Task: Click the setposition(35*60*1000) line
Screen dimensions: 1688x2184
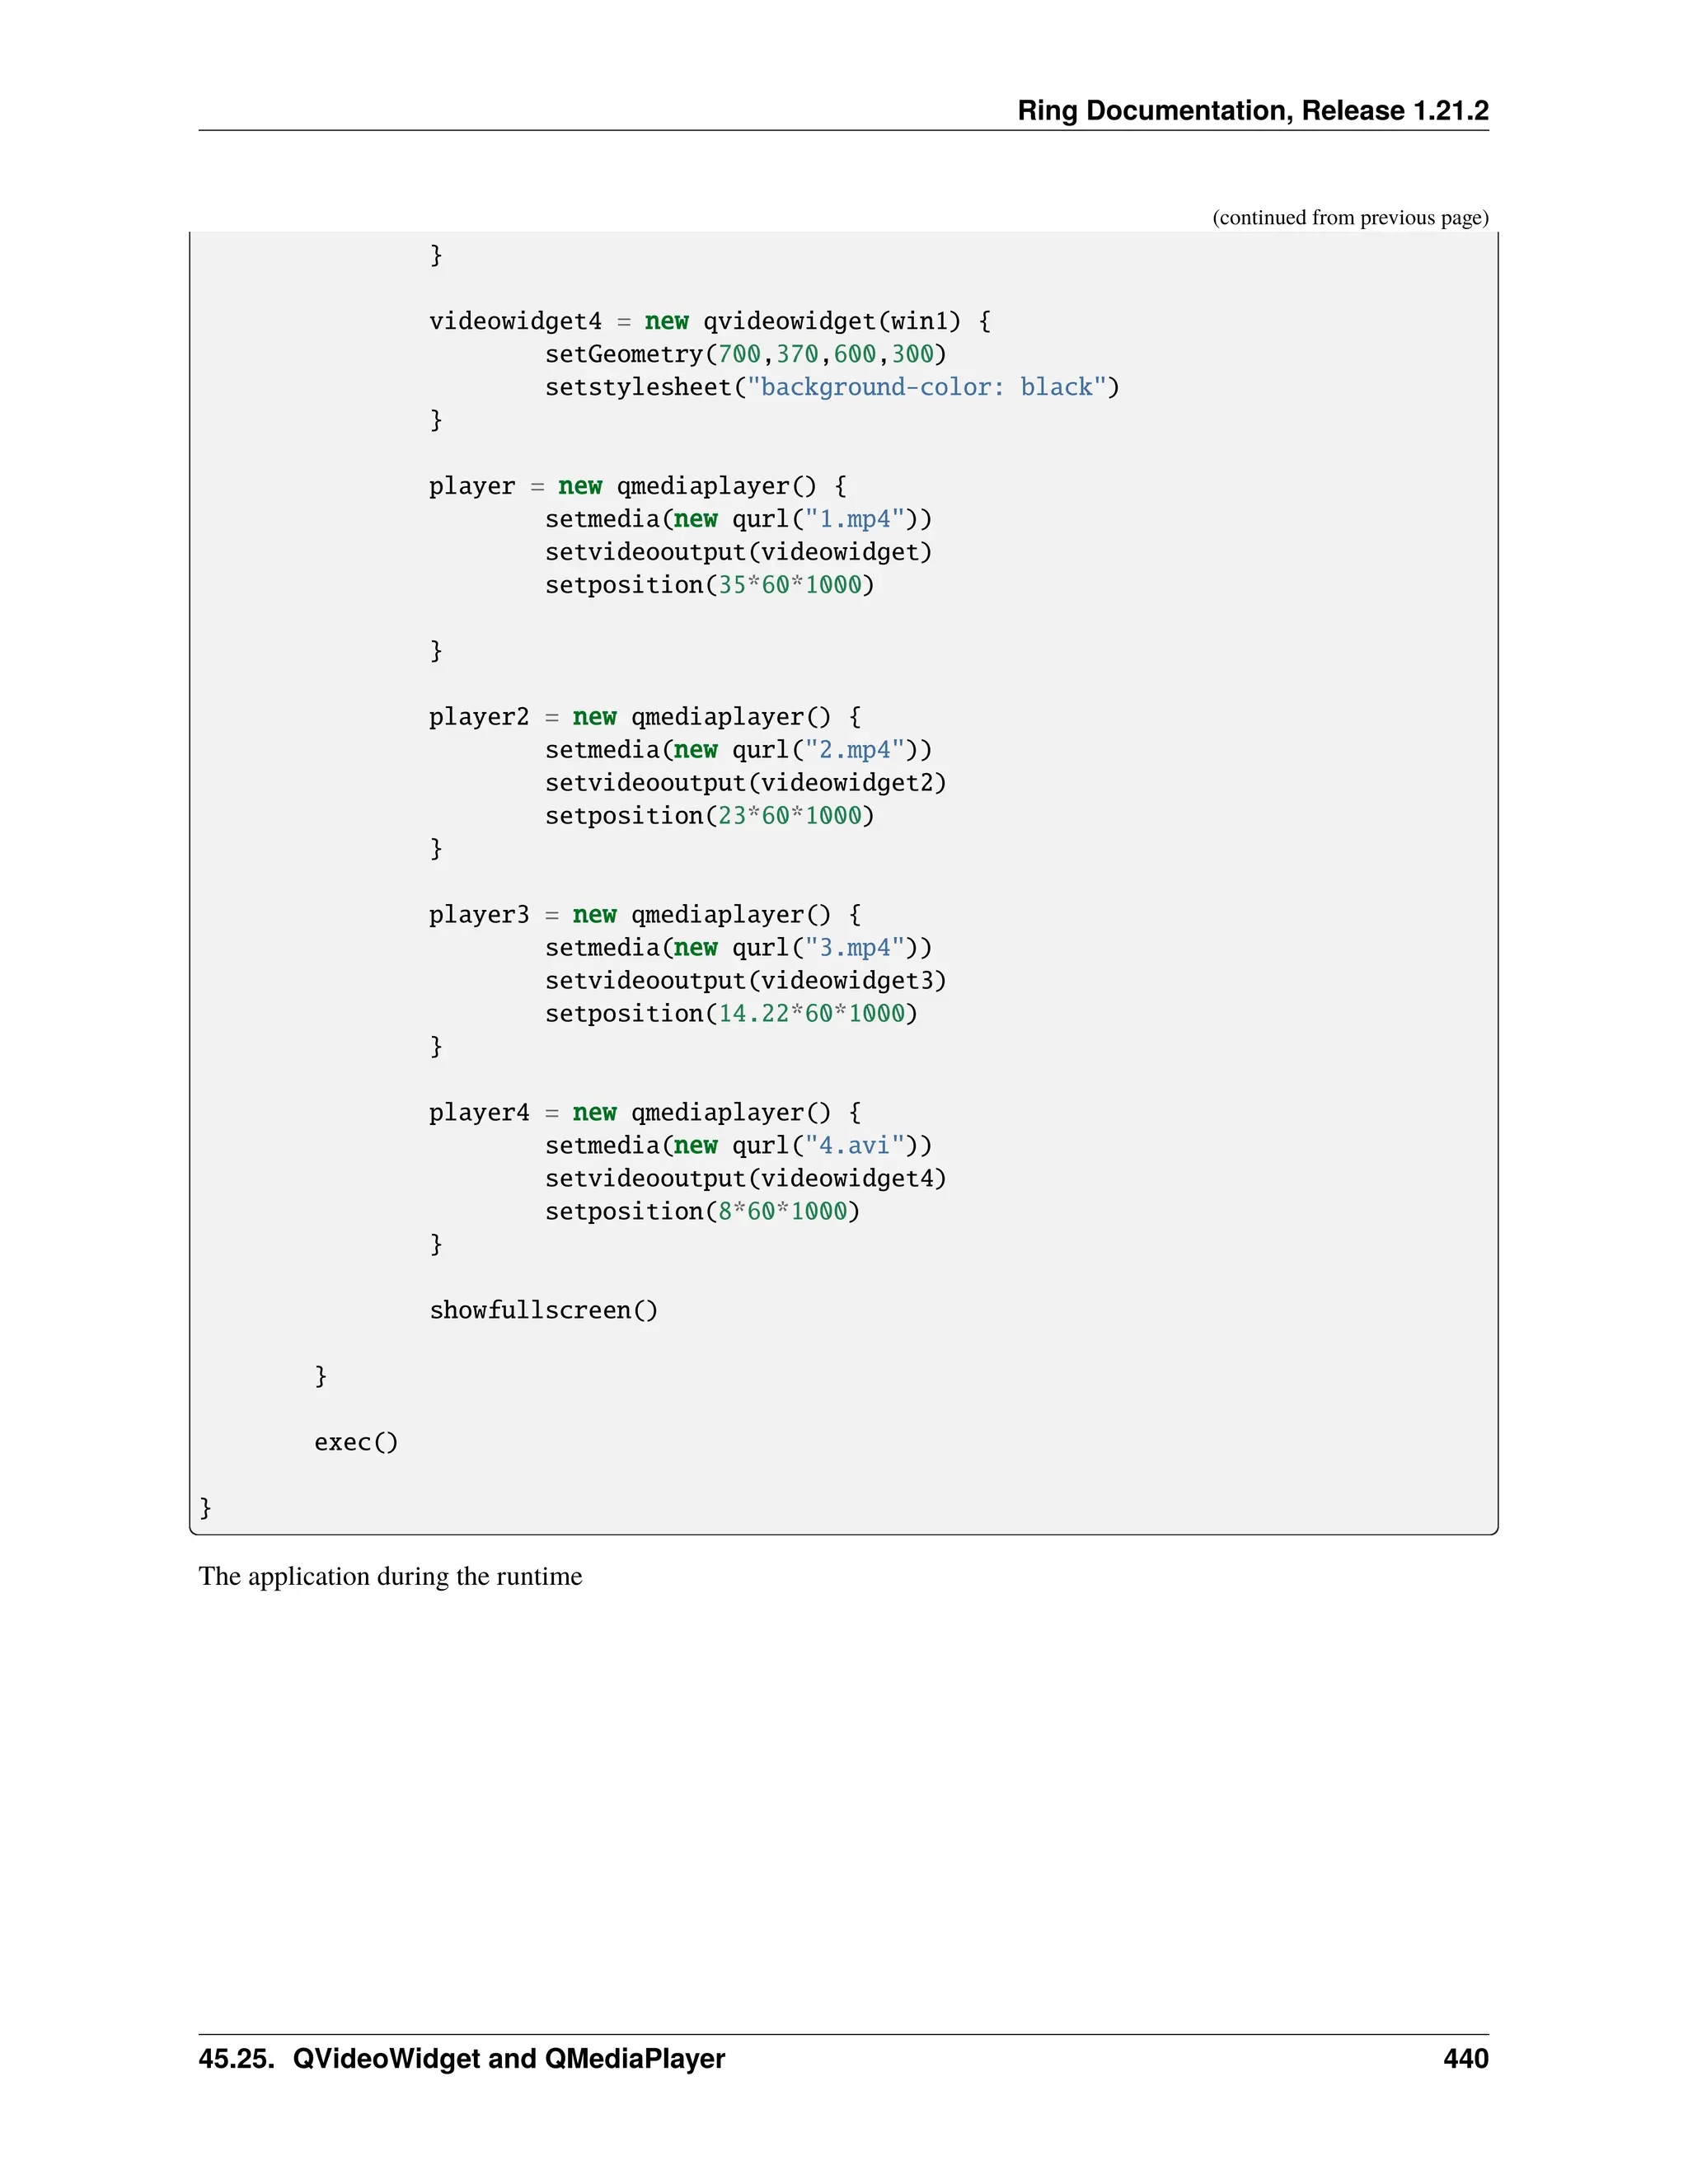Action: (x=709, y=585)
